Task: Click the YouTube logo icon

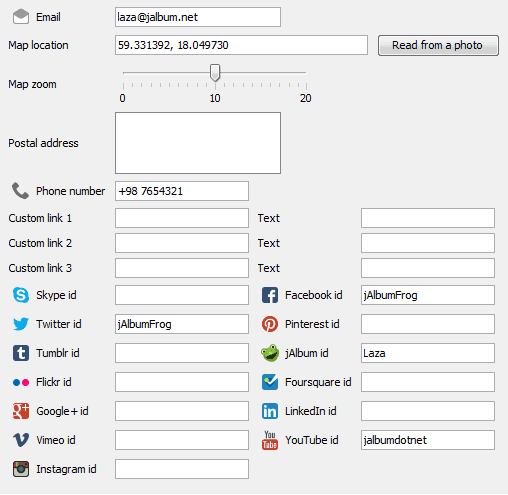Action: click(x=270, y=440)
